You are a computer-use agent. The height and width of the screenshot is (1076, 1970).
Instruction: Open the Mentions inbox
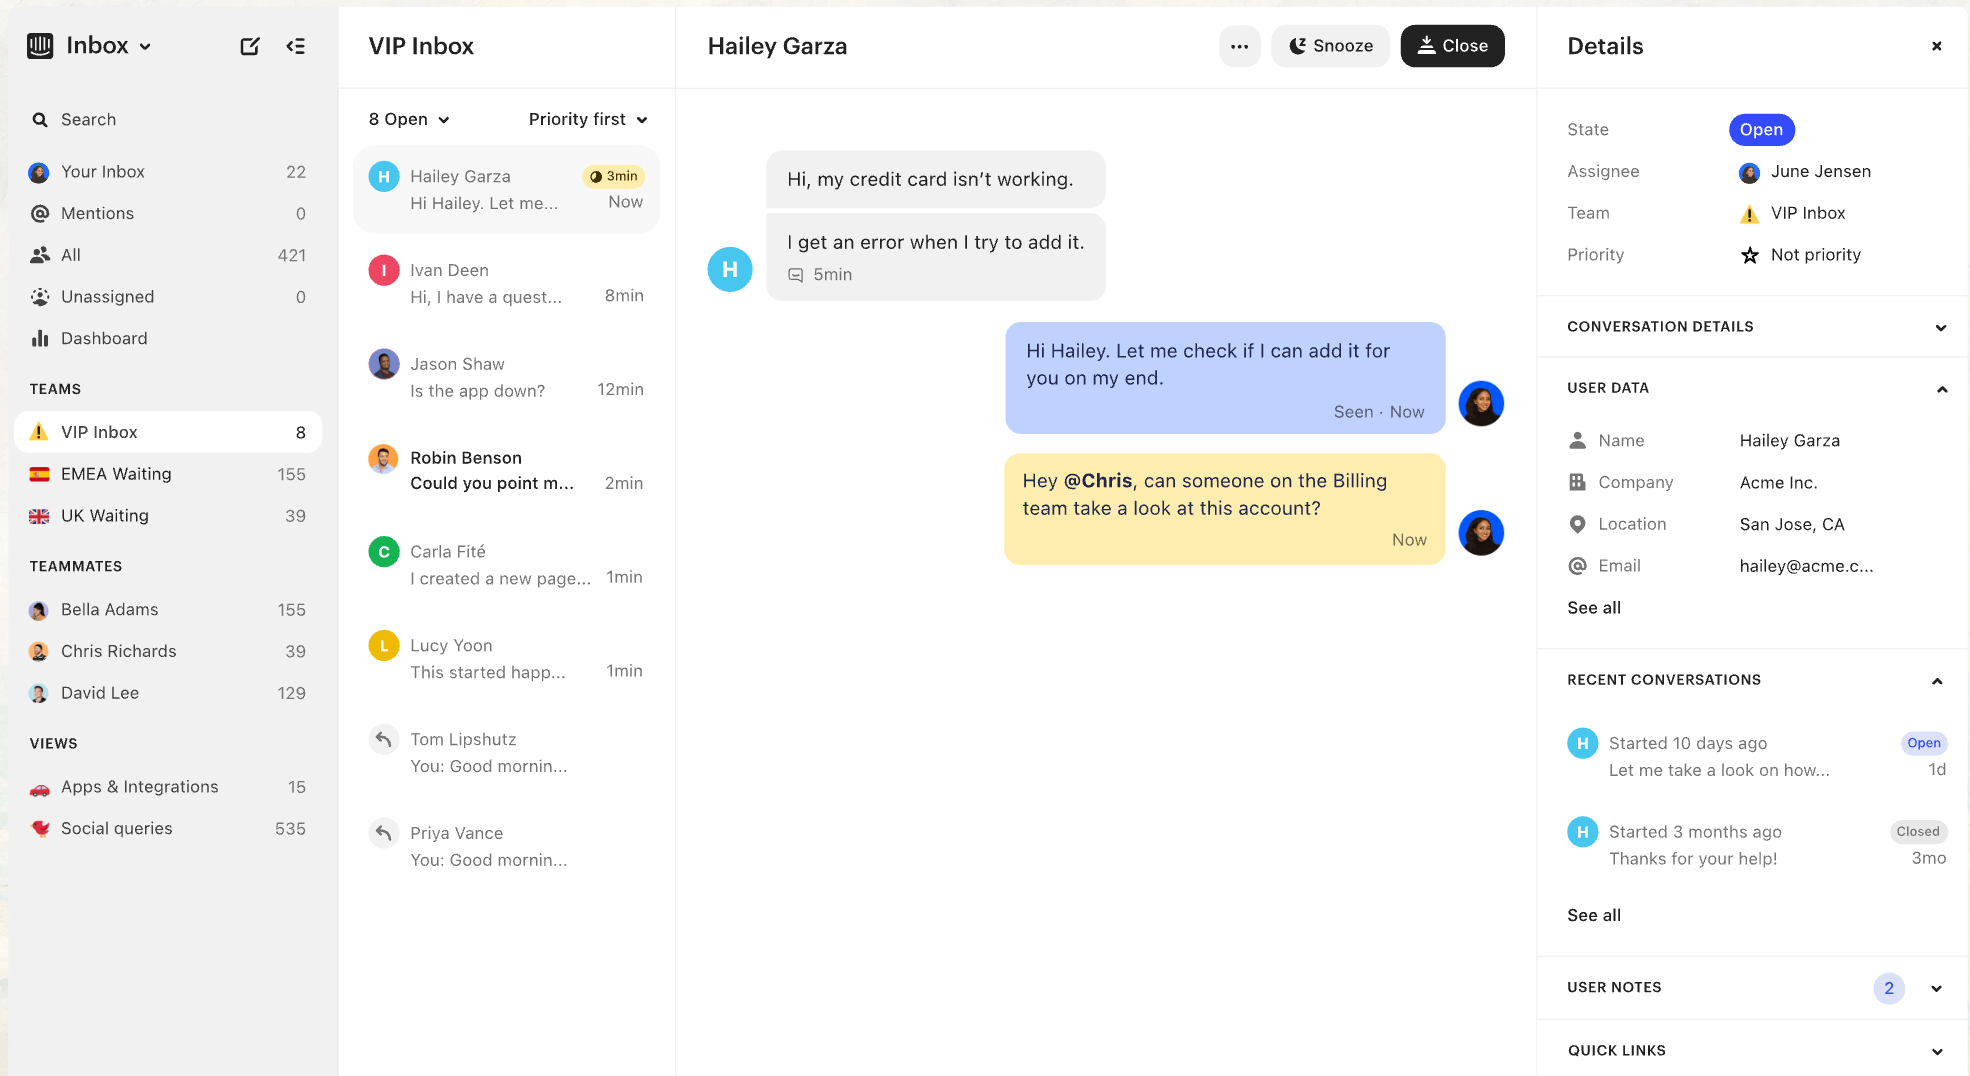click(x=97, y=213)
